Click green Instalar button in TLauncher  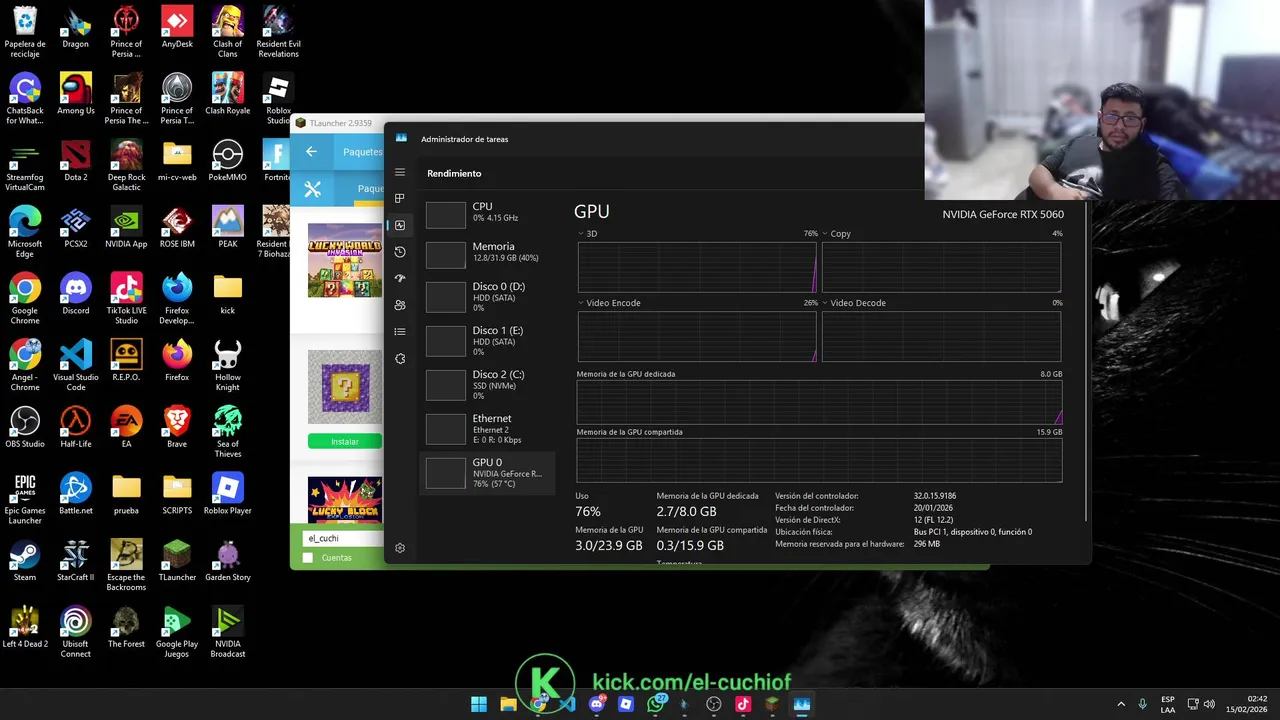point(344,441)
